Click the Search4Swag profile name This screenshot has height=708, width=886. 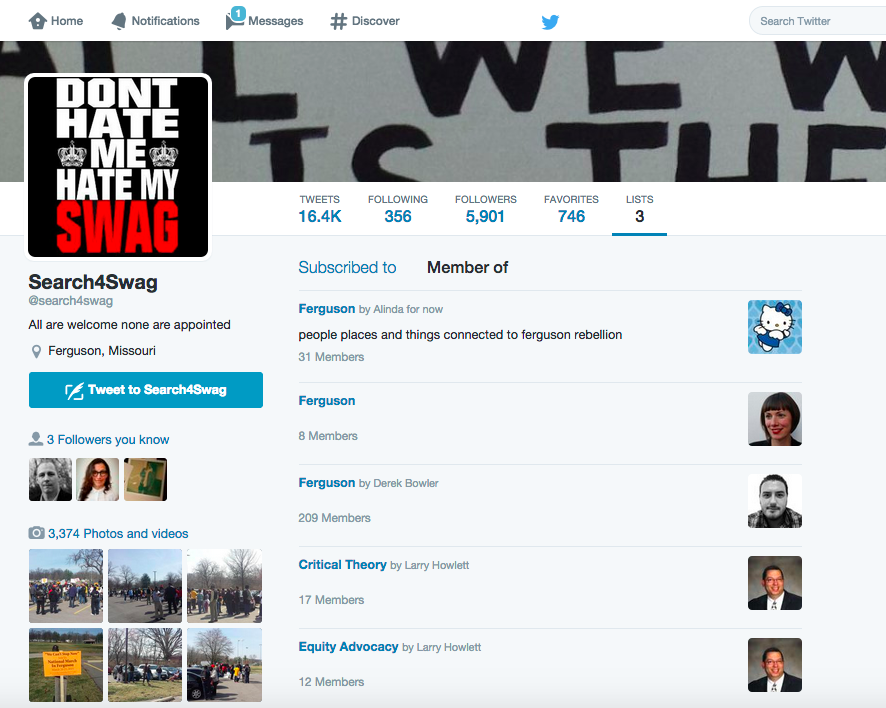click(93, 282)
